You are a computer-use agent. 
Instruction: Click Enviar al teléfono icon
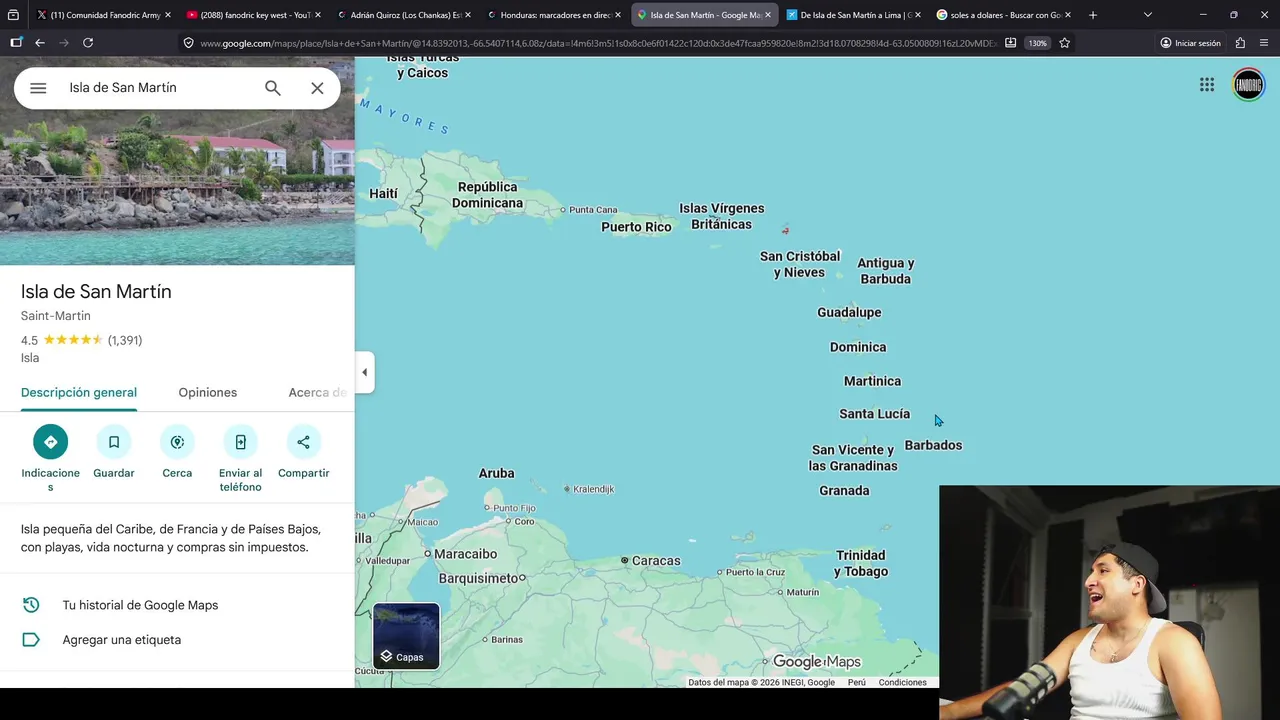point(240,442)
